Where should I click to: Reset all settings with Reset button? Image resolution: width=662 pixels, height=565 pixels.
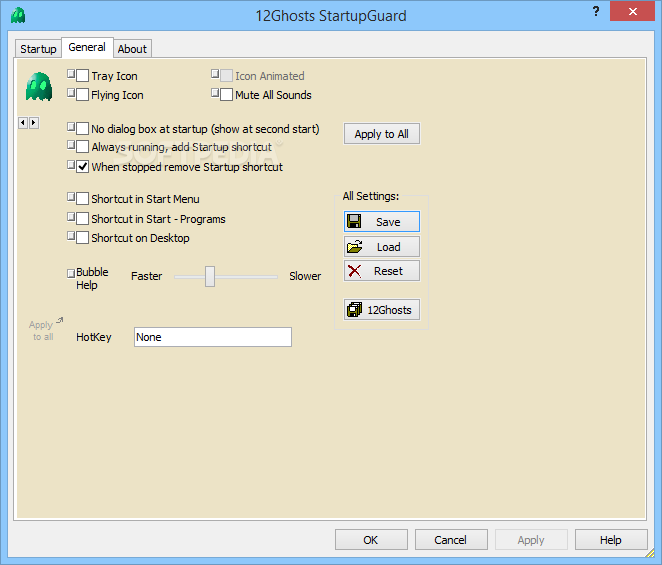click(x=382, y=271)
